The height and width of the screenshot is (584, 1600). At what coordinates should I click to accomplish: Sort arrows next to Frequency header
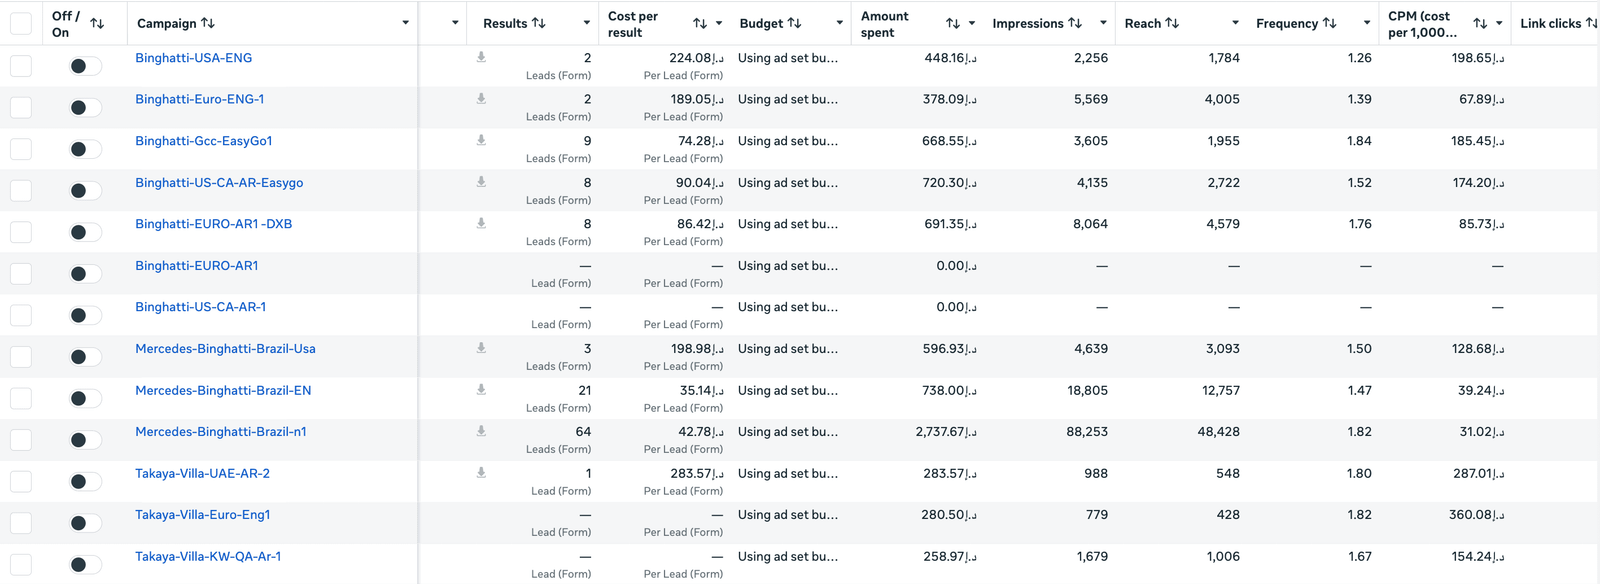coord(1330,23)
